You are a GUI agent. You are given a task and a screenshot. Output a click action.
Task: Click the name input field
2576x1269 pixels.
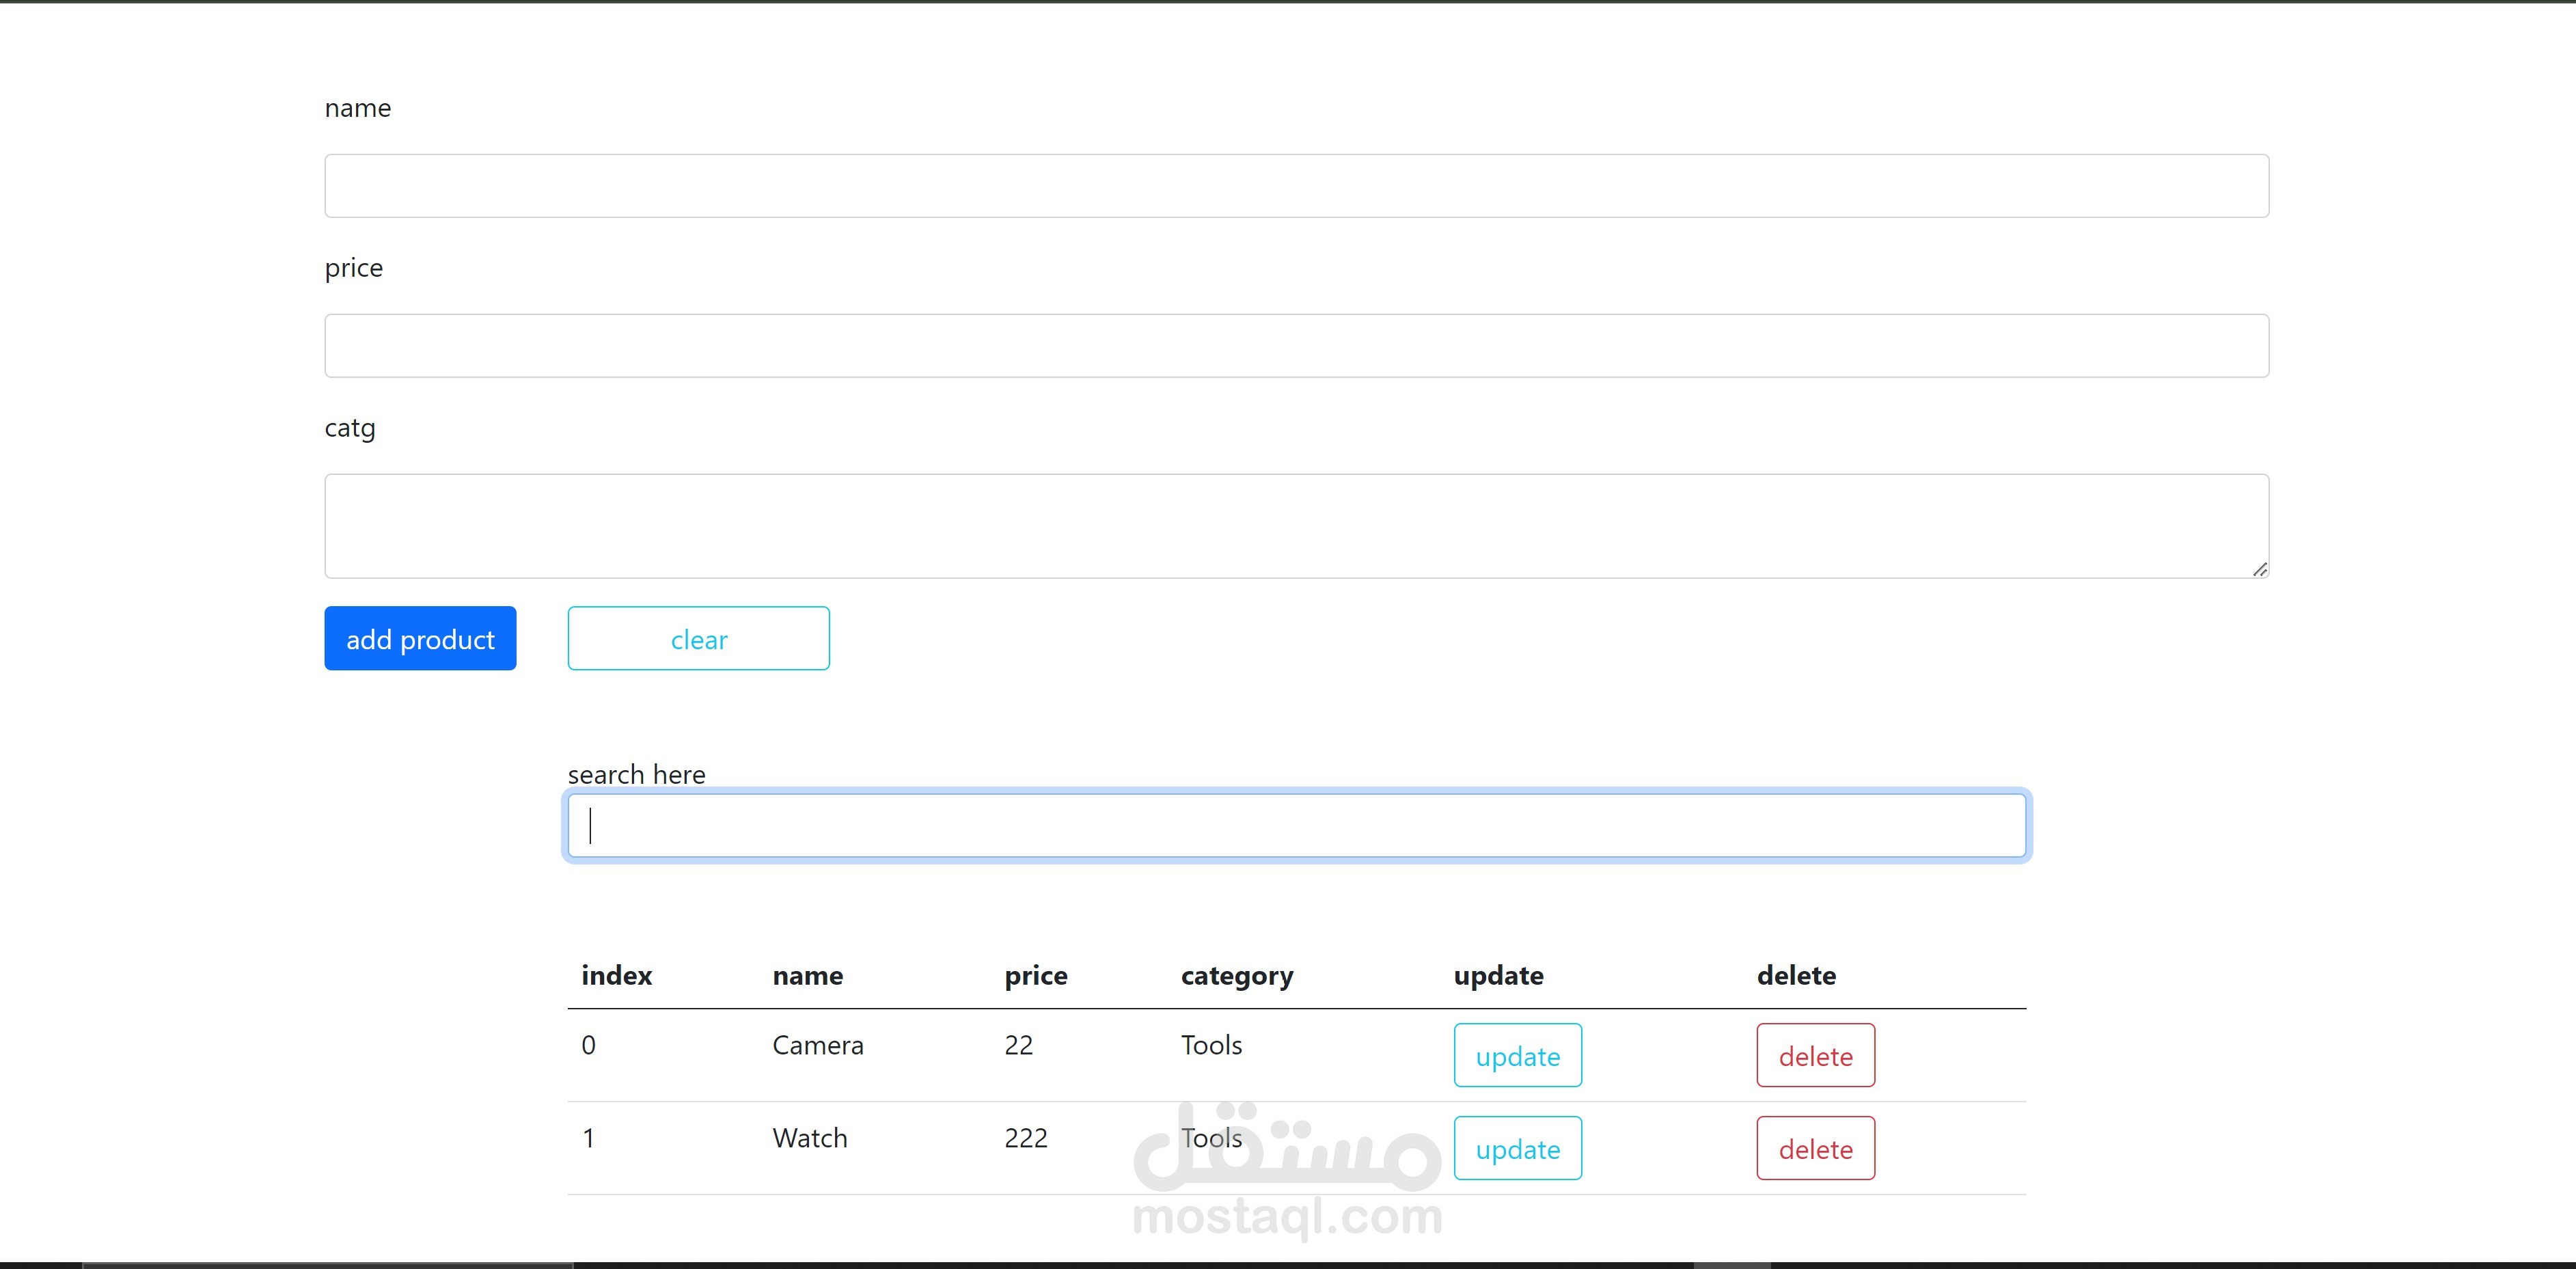[x=1296, y=186]
